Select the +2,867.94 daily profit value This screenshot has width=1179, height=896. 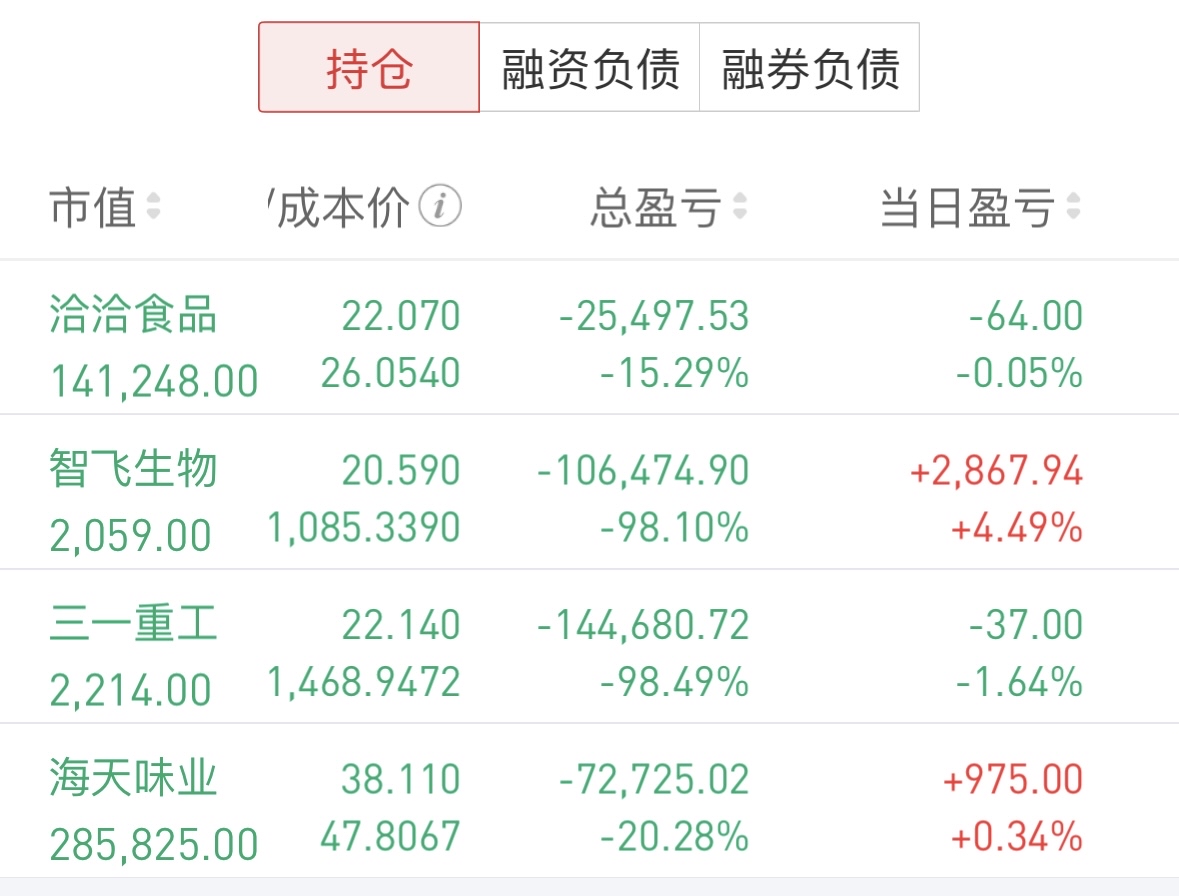pos(996,471)
